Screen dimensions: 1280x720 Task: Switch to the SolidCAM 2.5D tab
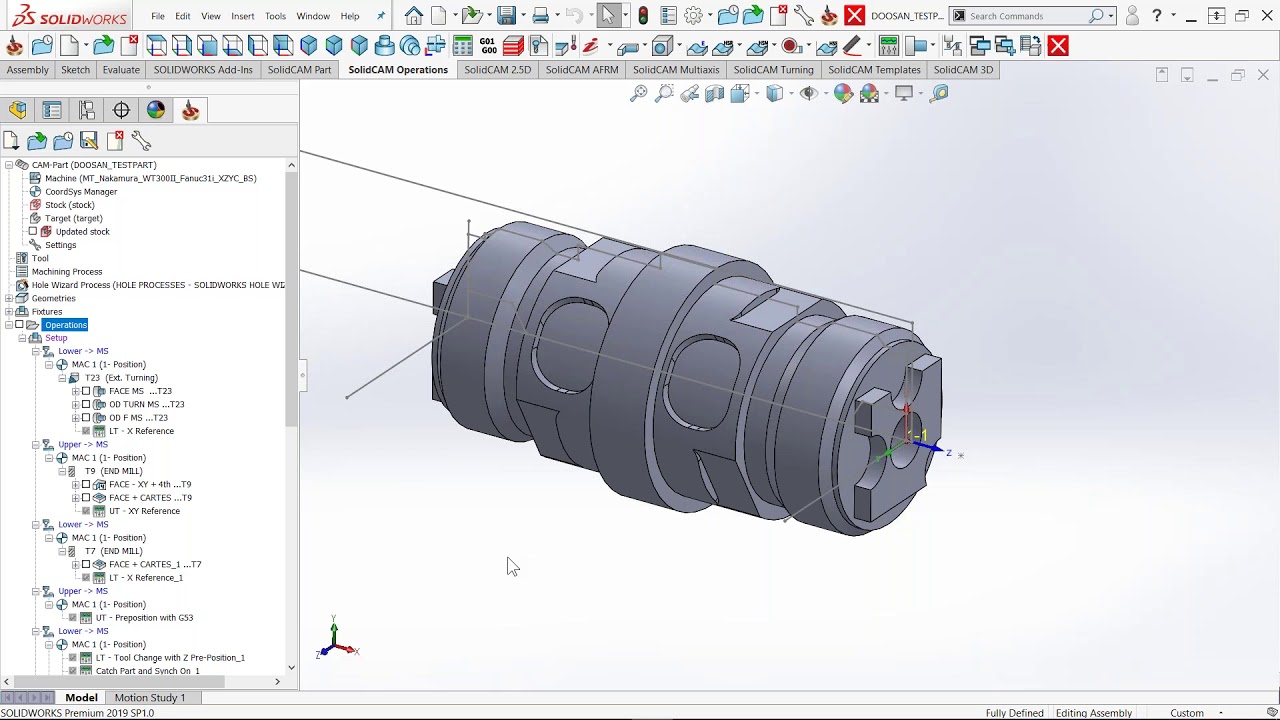[x=497, y=70]
